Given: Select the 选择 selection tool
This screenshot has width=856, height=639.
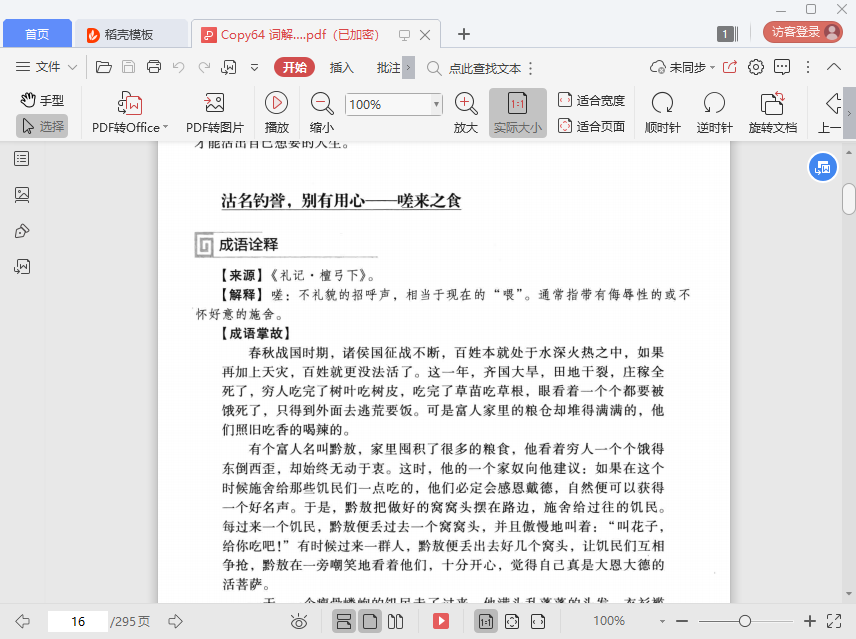Looking at the screenshot, I should 42,126.
